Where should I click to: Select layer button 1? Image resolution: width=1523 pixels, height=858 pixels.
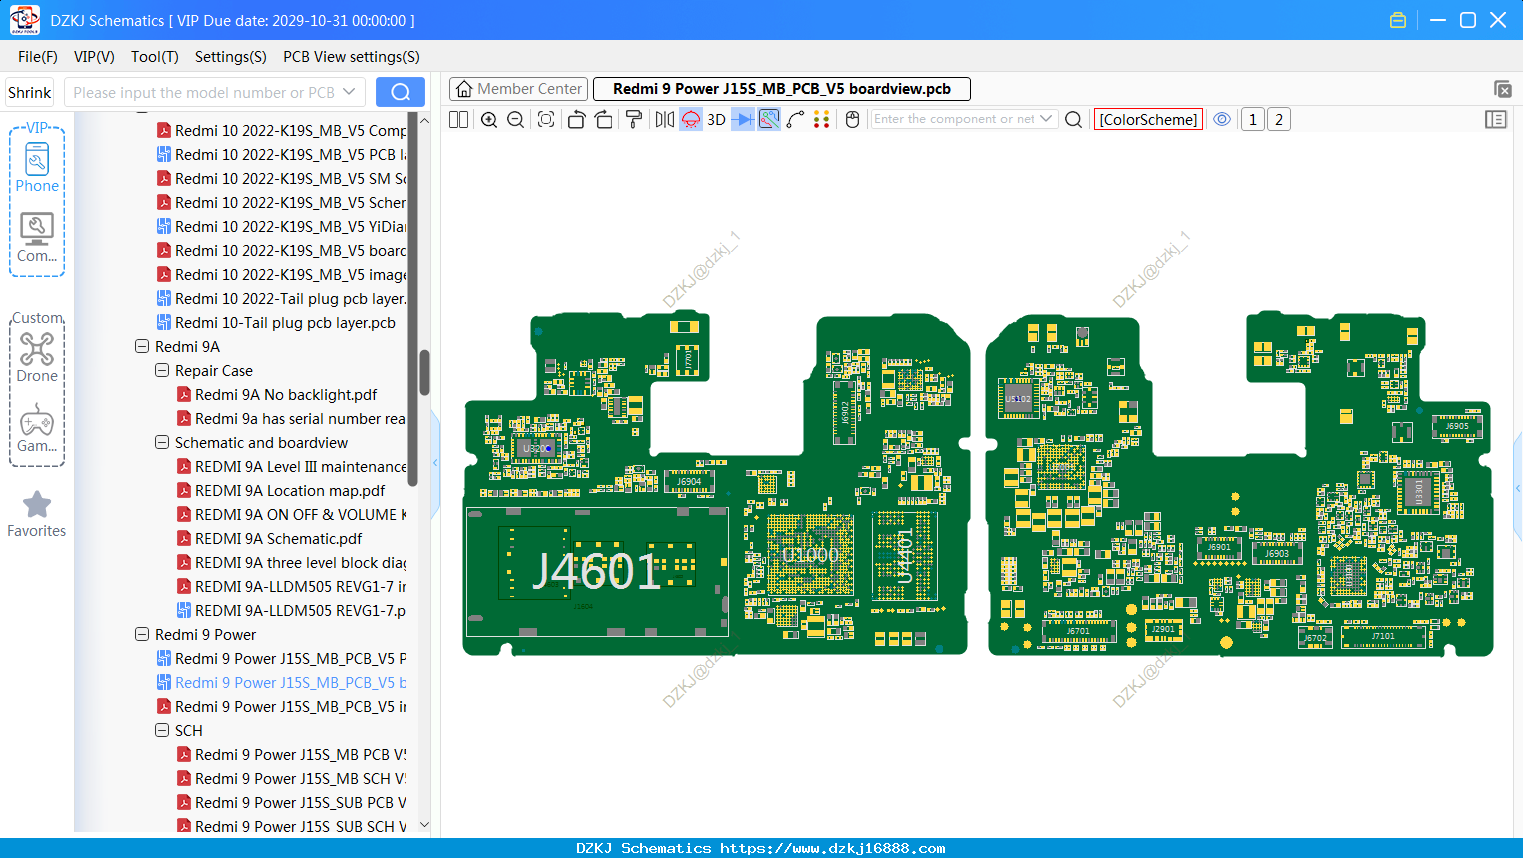tap(1253, 119)
